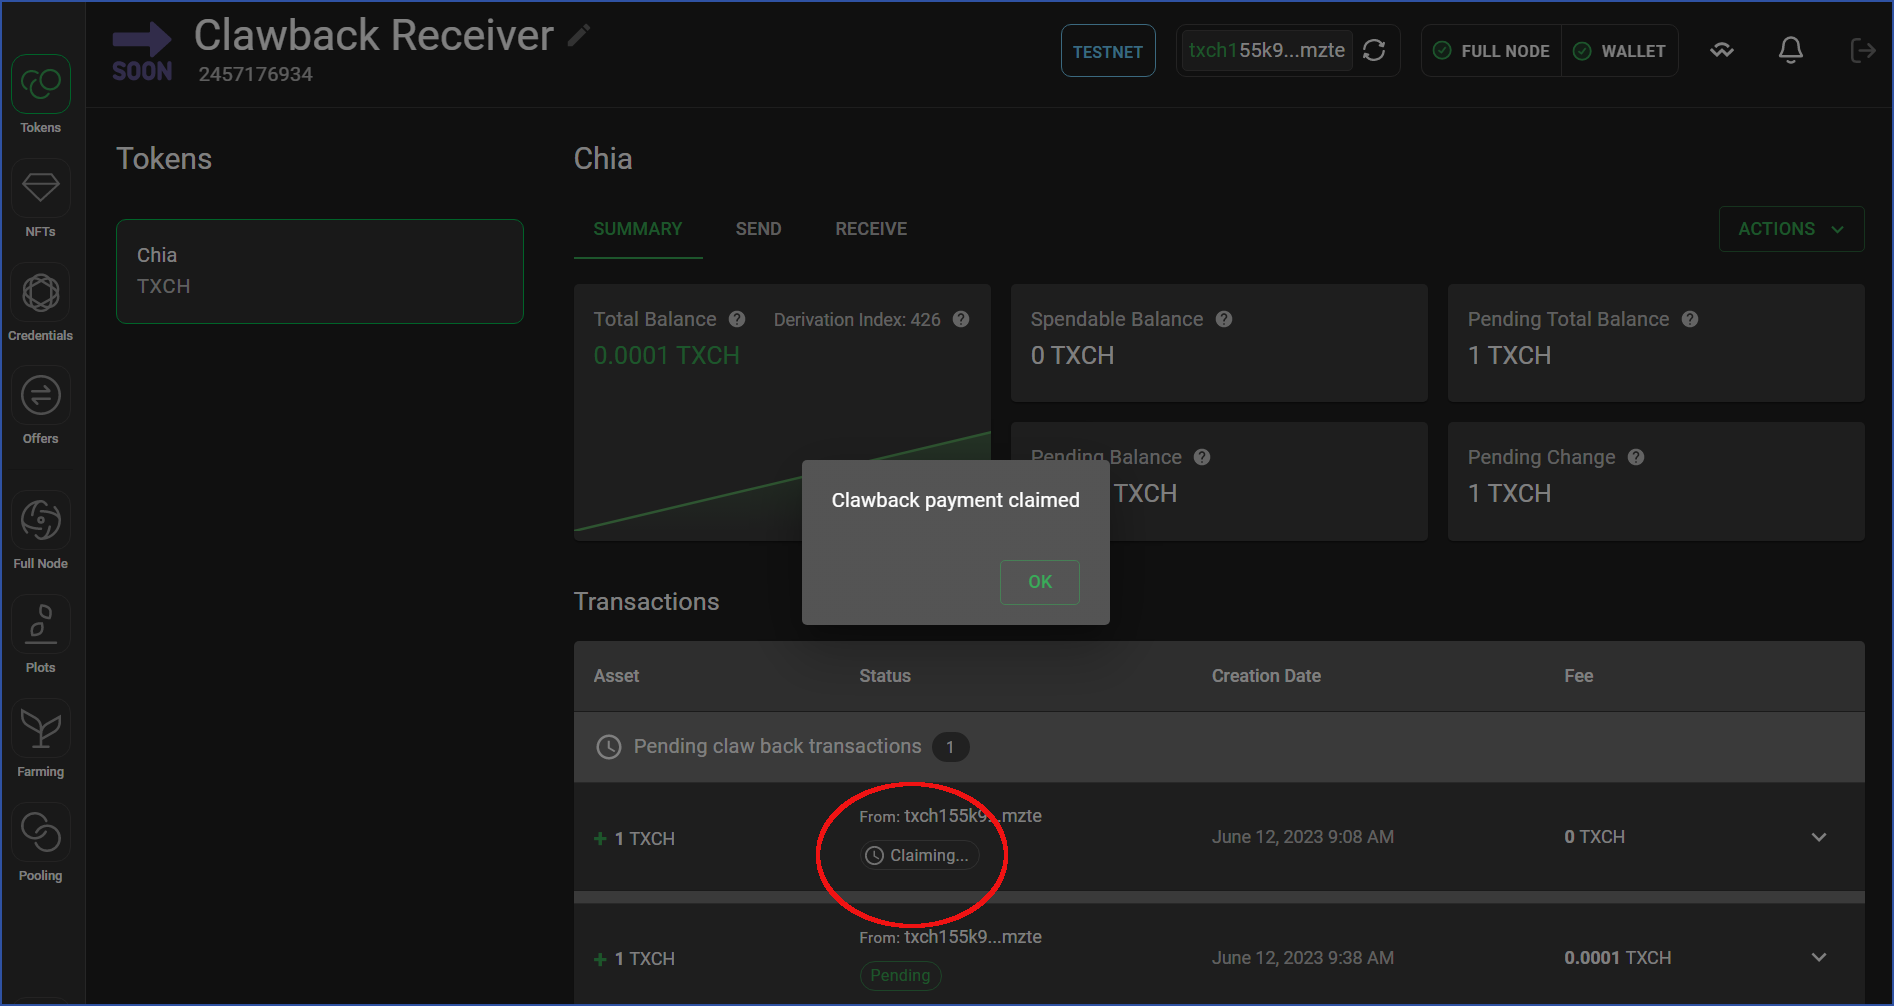
Task: Click the Soon arrow logo
Action: [x=142, y=52]
